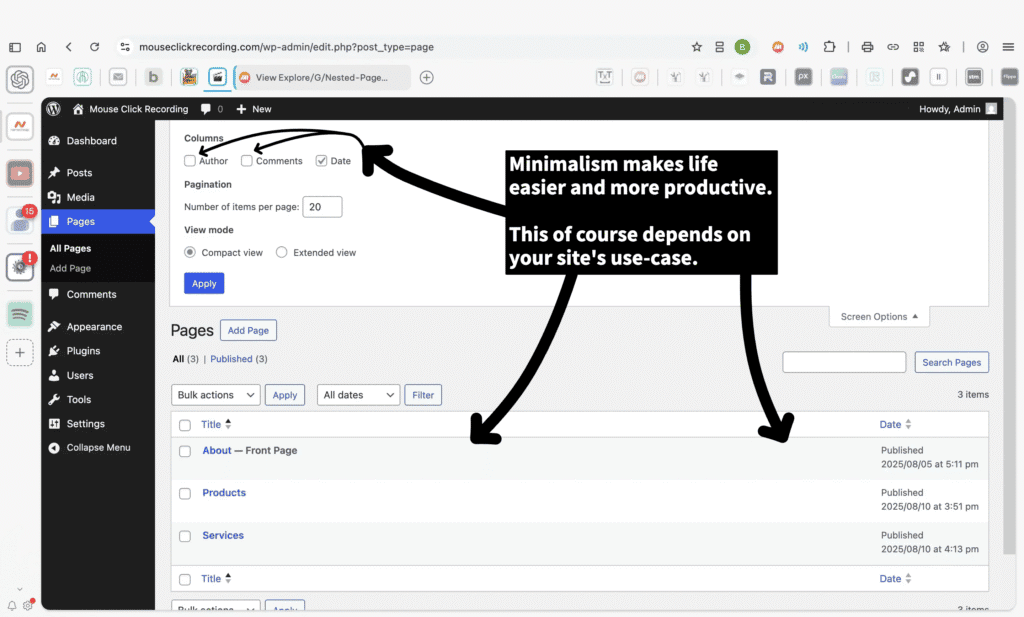Click the Search Pages button

click(x=951, y=362)
